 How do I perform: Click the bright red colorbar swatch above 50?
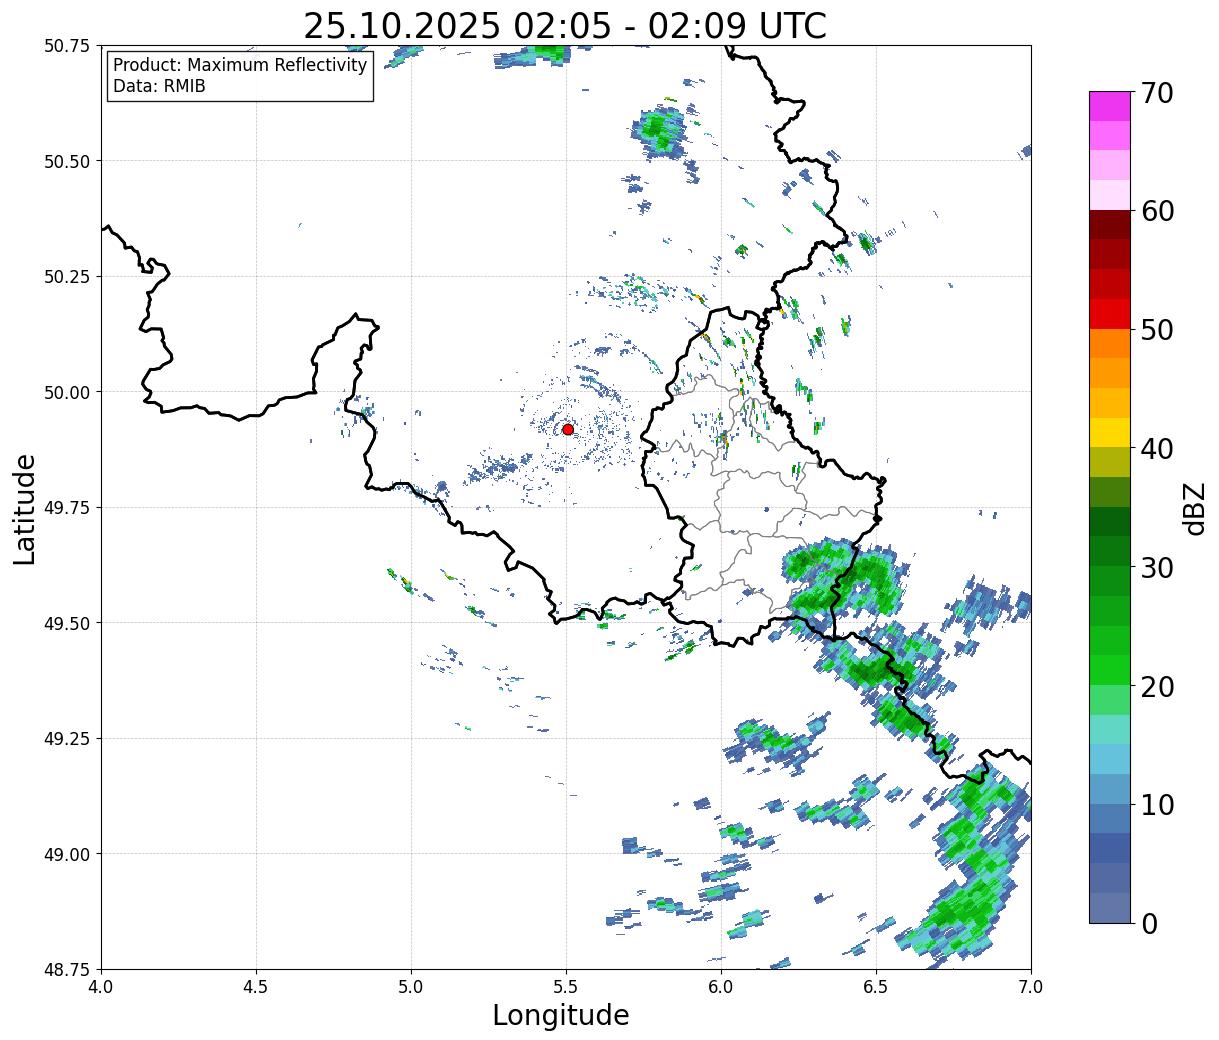(1110, 314)
